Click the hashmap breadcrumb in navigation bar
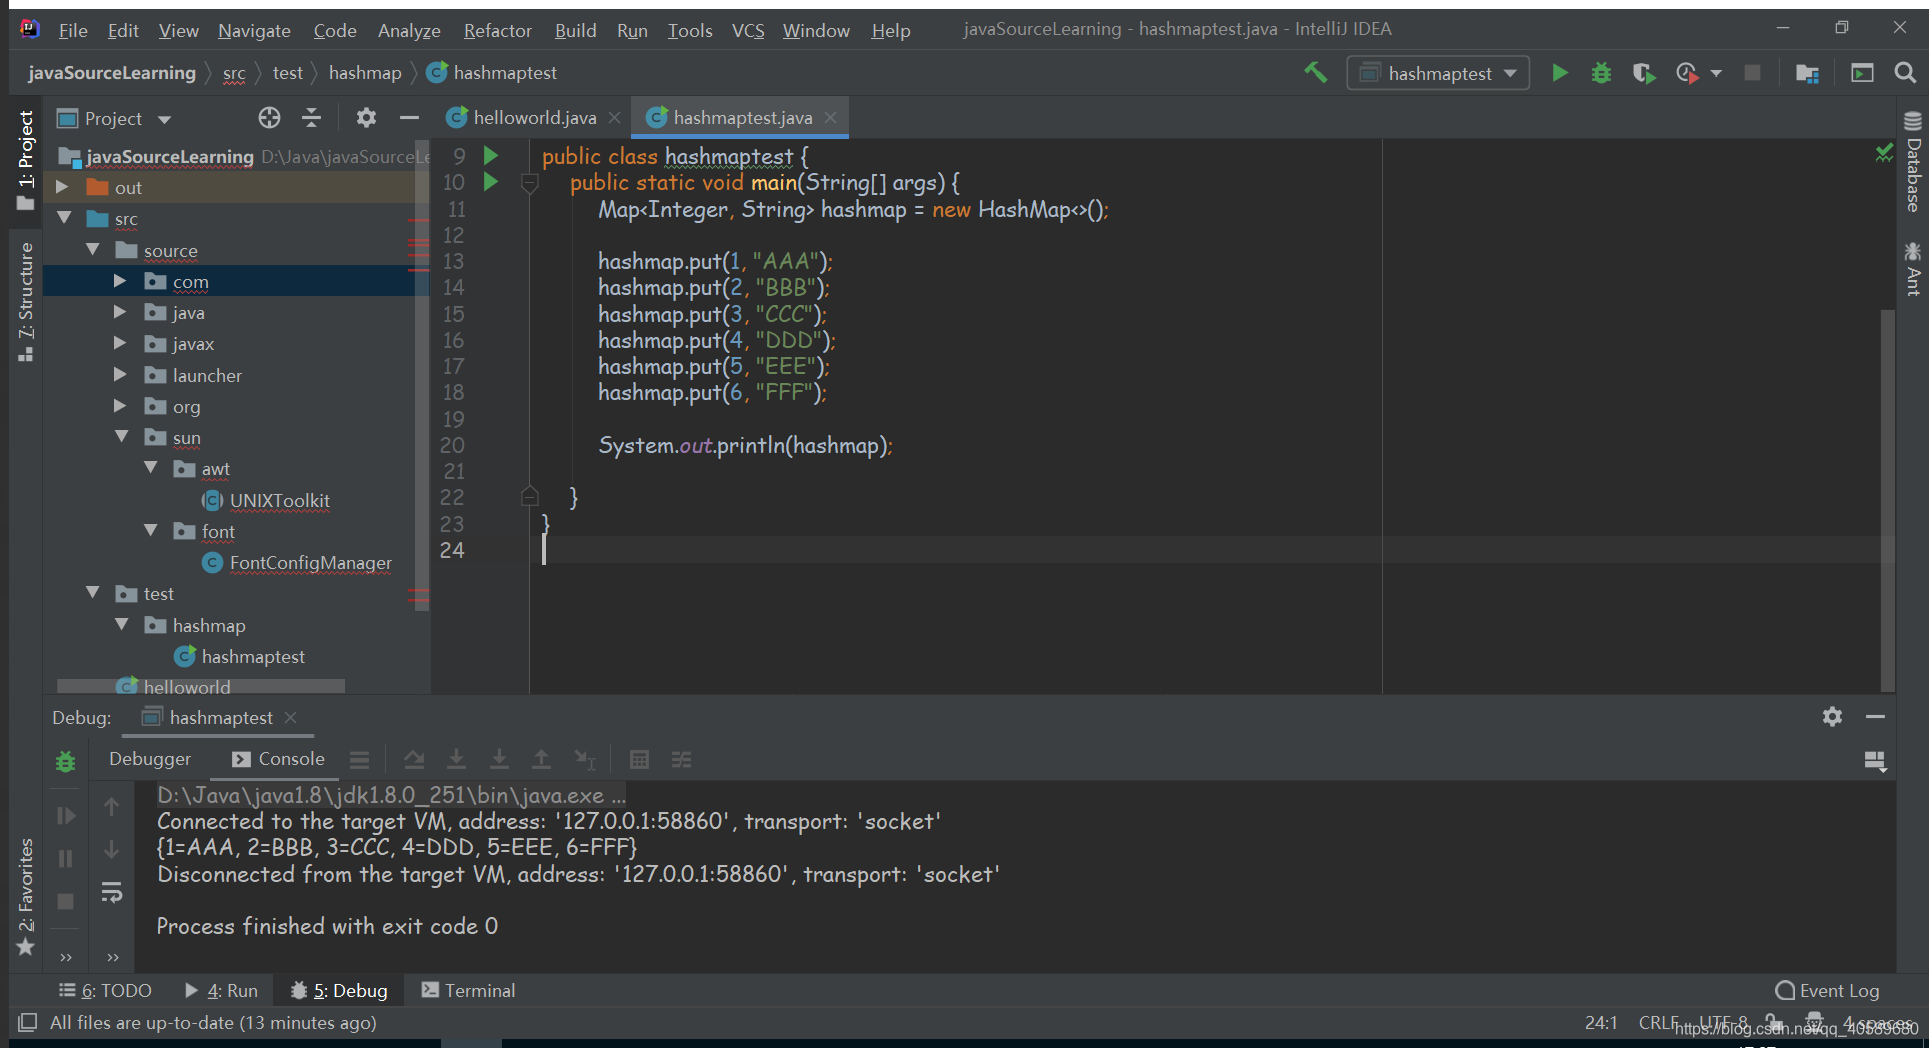1929x1048 pixels. 365,73
